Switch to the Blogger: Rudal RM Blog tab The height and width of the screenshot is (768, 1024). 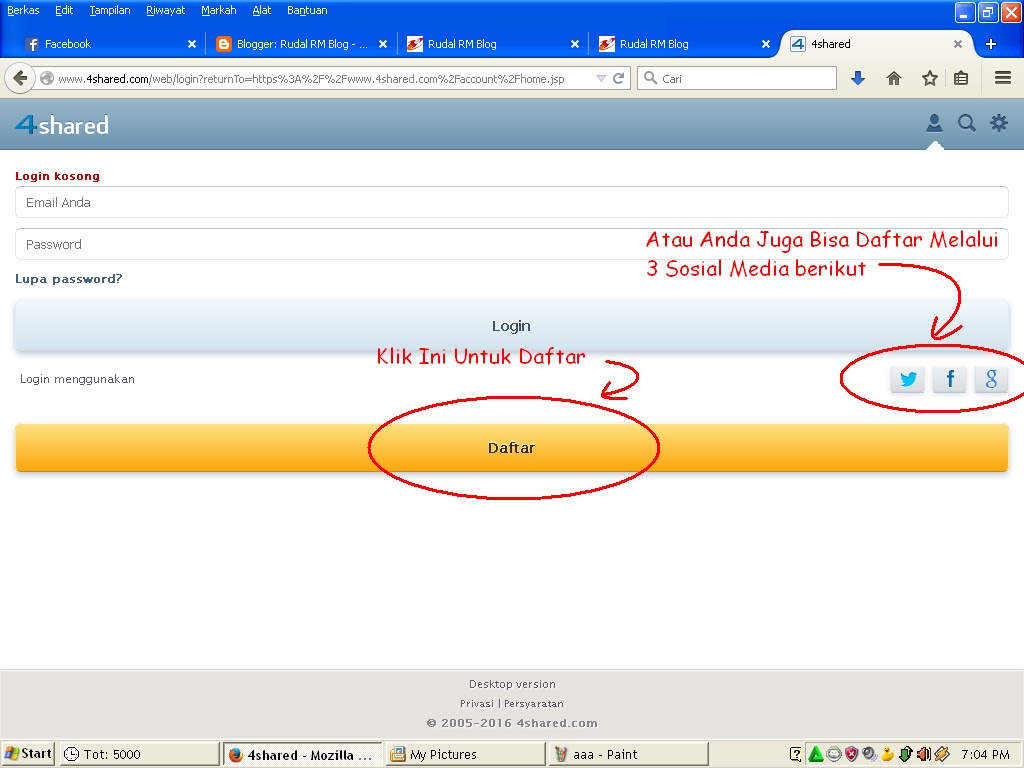coord(302,44)
